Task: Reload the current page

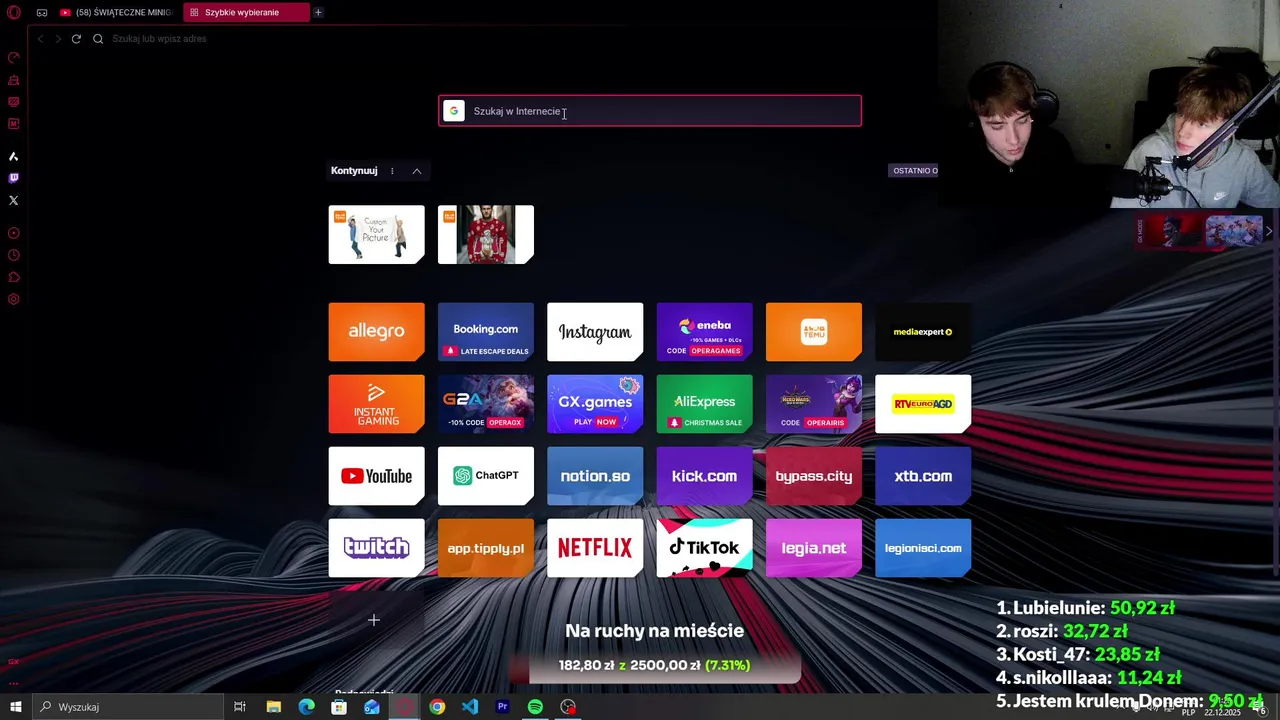Action: (76, 39)
